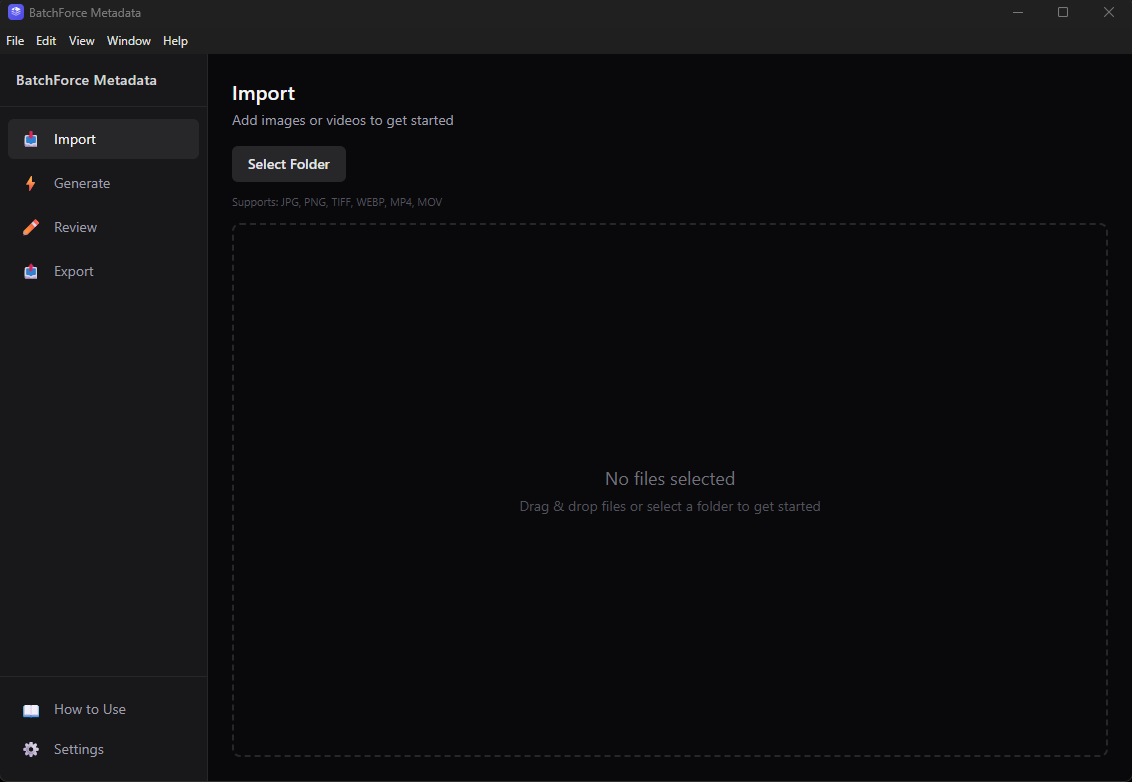Open the Help menu
Image resolution: width=1132 pixels, height=782 pixels.
(x=175, y=41)
